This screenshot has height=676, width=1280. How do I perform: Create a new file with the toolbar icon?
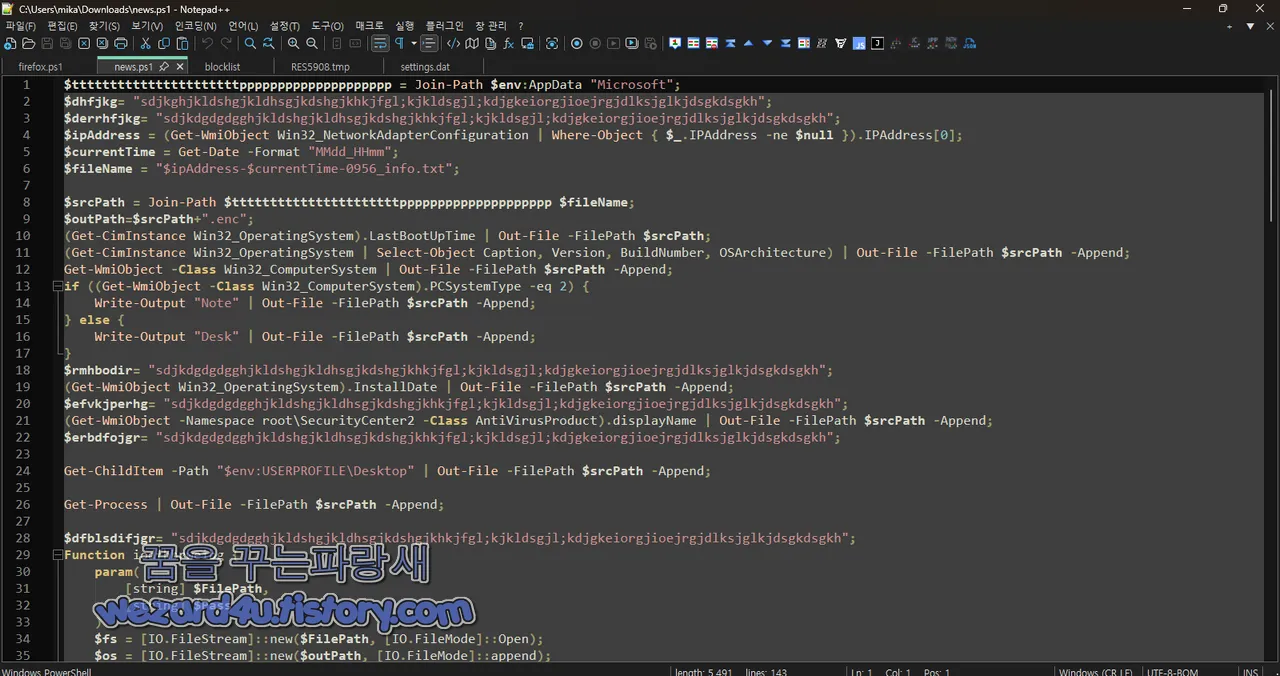pos(9,44)
